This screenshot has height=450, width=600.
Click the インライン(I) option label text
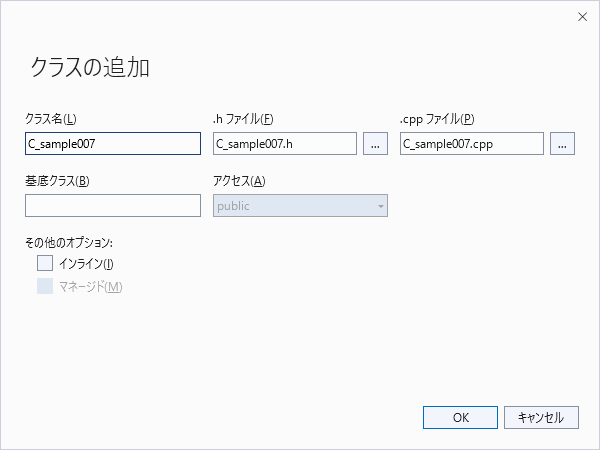point(87,264)
